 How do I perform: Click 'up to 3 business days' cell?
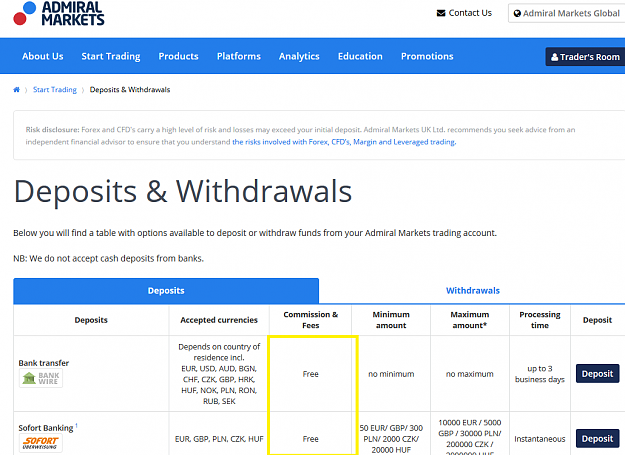540,374
